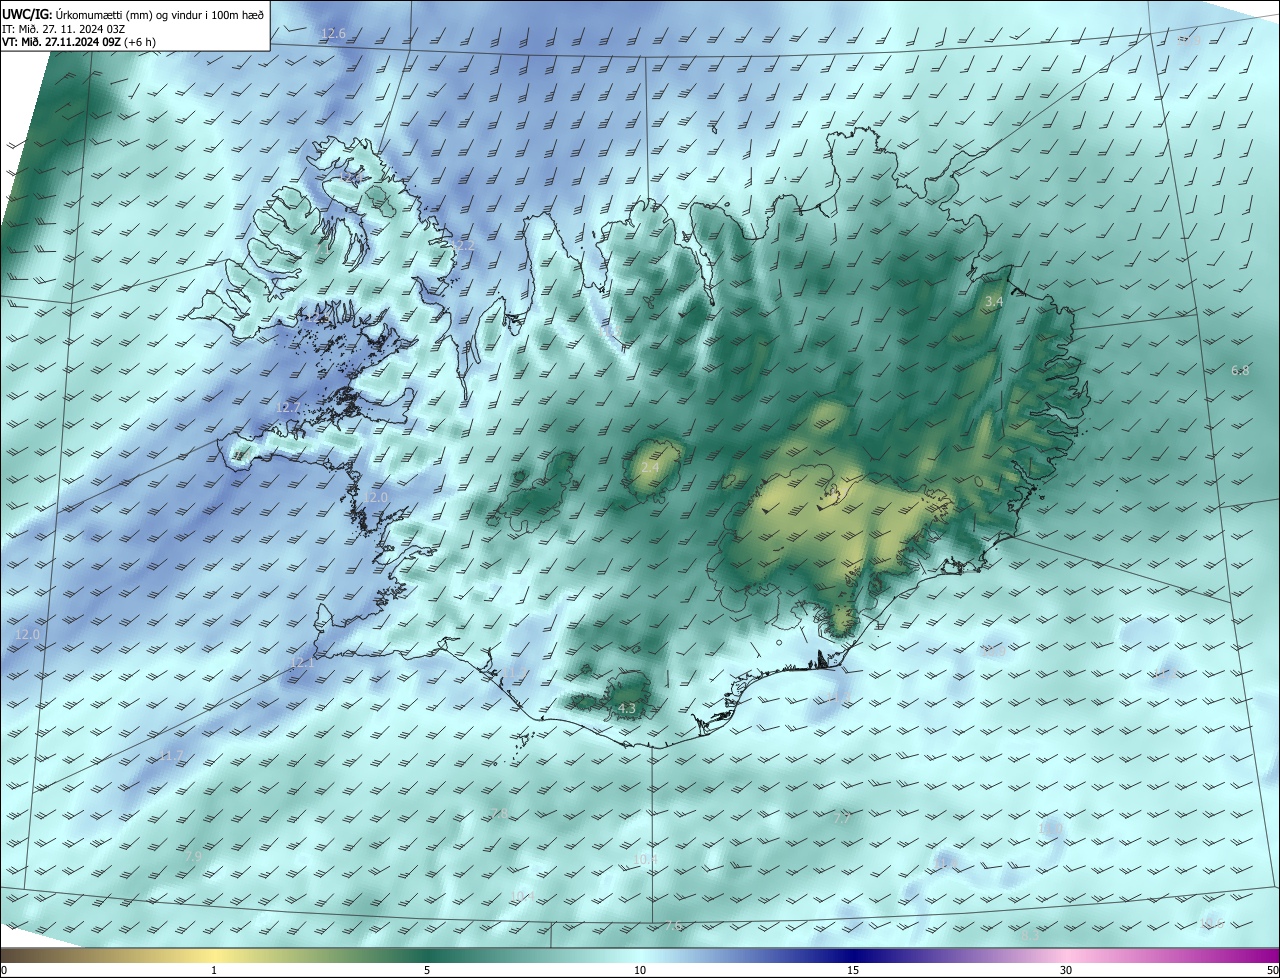Click the 'UWC/IG:' bold title label
This screenshot has width=1280, height=978.
point(28,13)
